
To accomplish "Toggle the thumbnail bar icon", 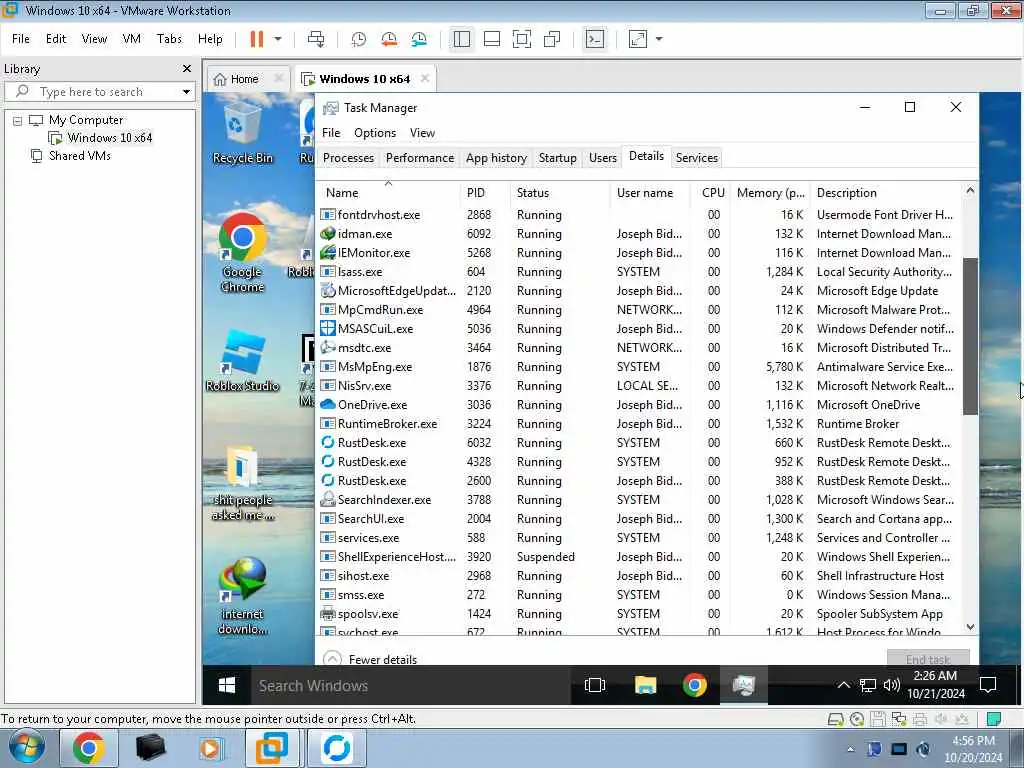I will [492, 39].
